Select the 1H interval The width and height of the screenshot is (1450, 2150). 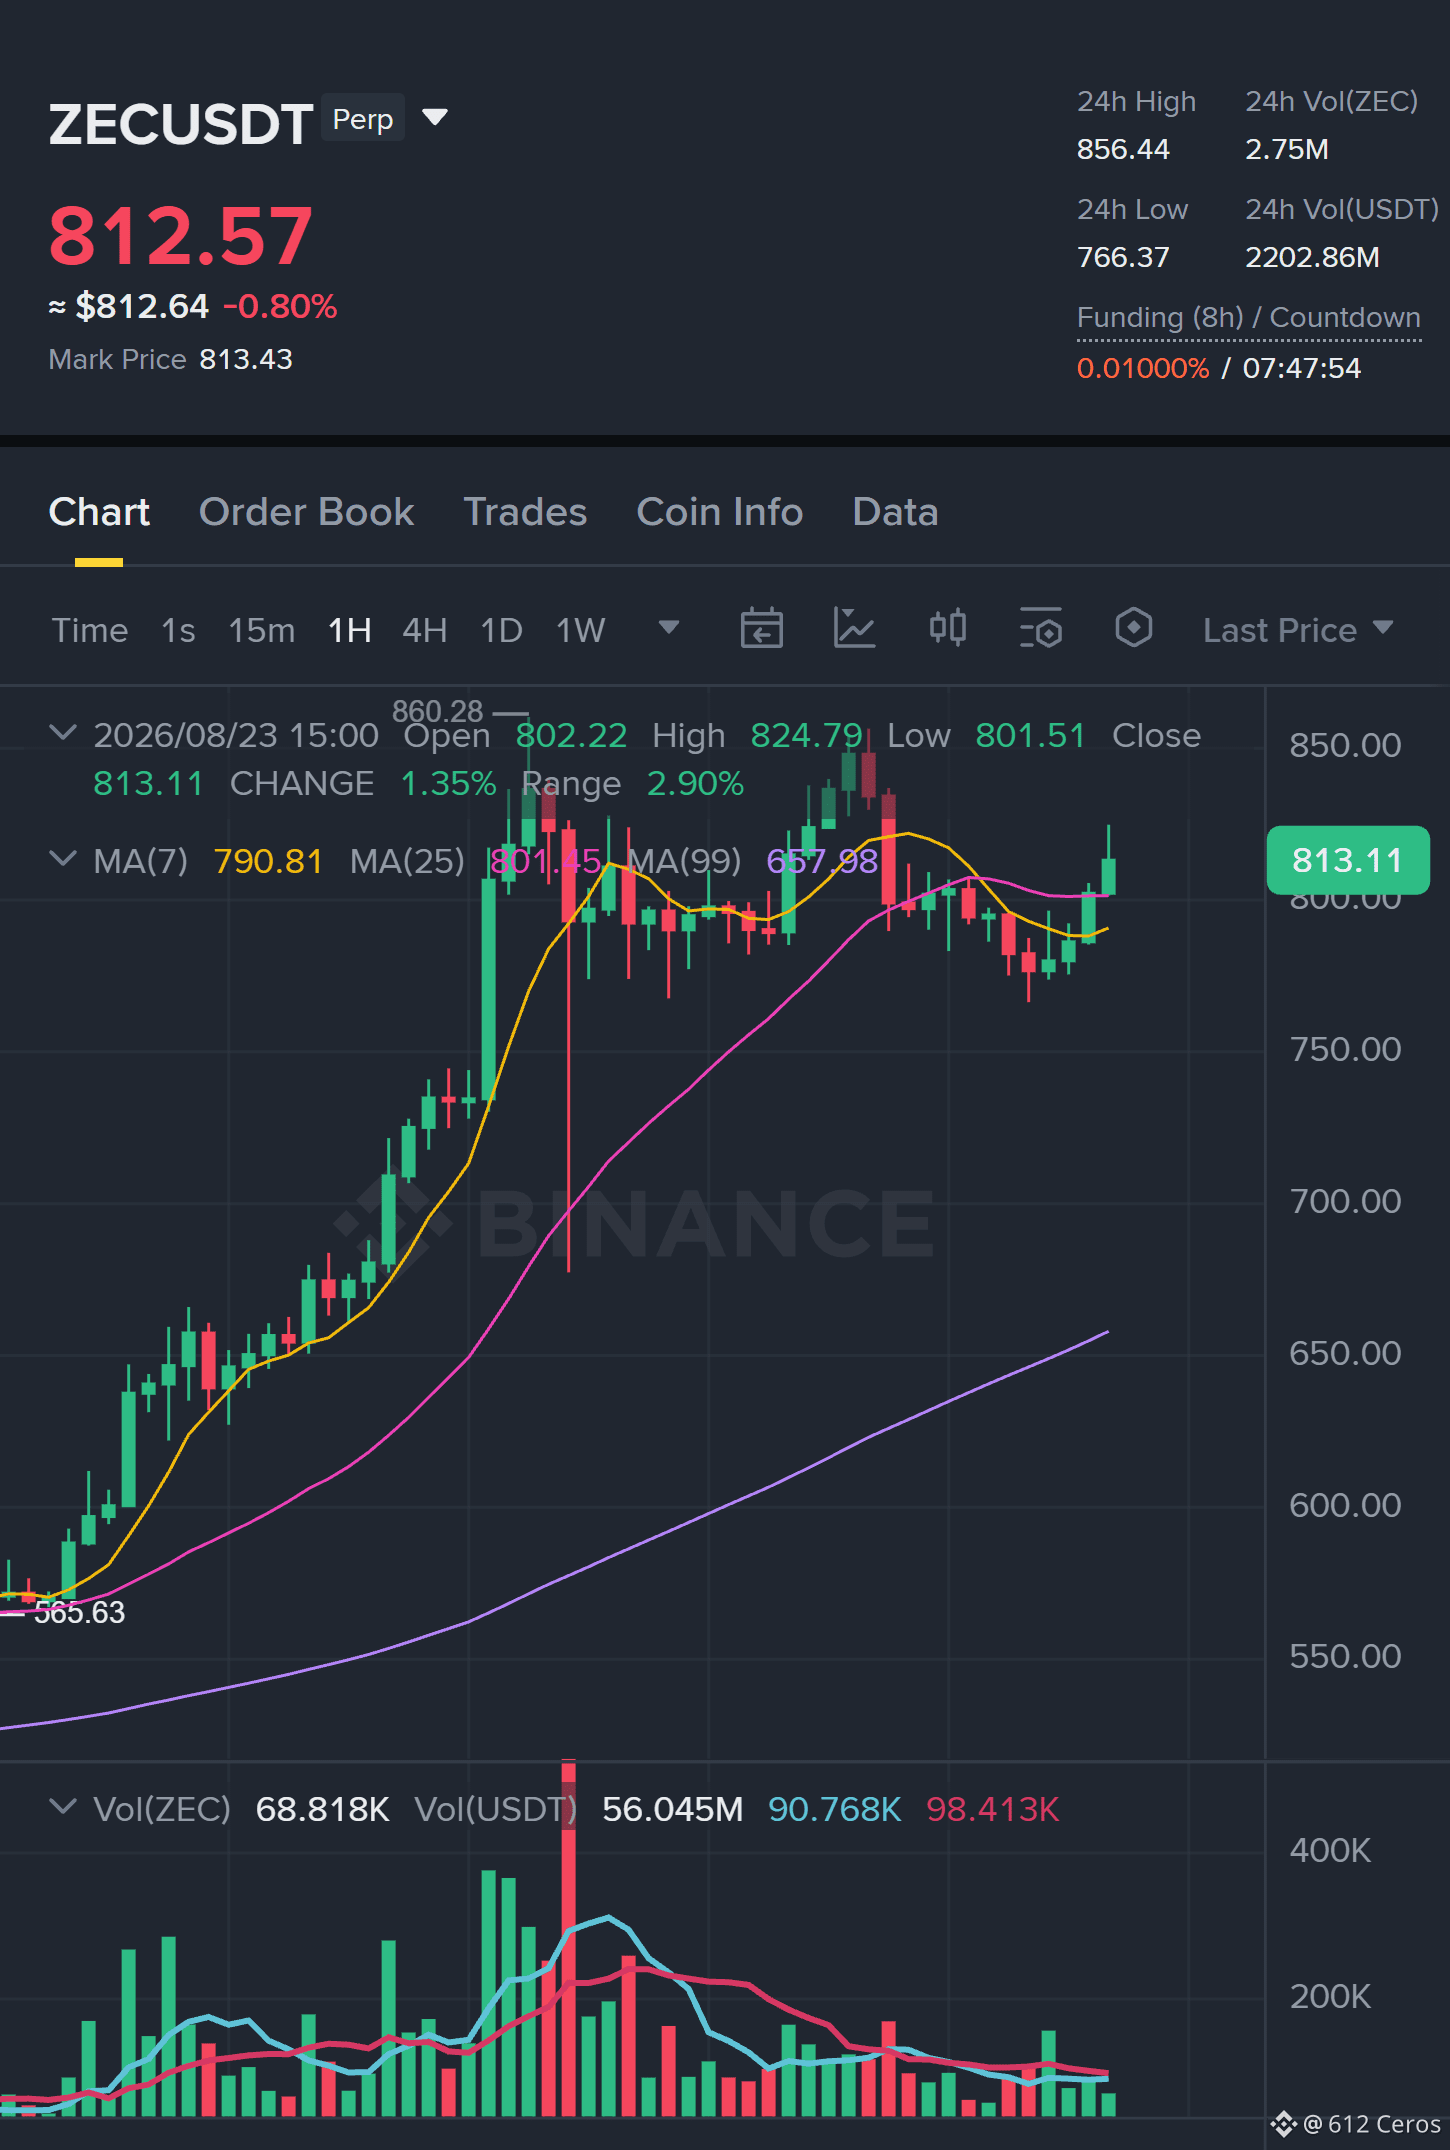click(x=350, y=630)
